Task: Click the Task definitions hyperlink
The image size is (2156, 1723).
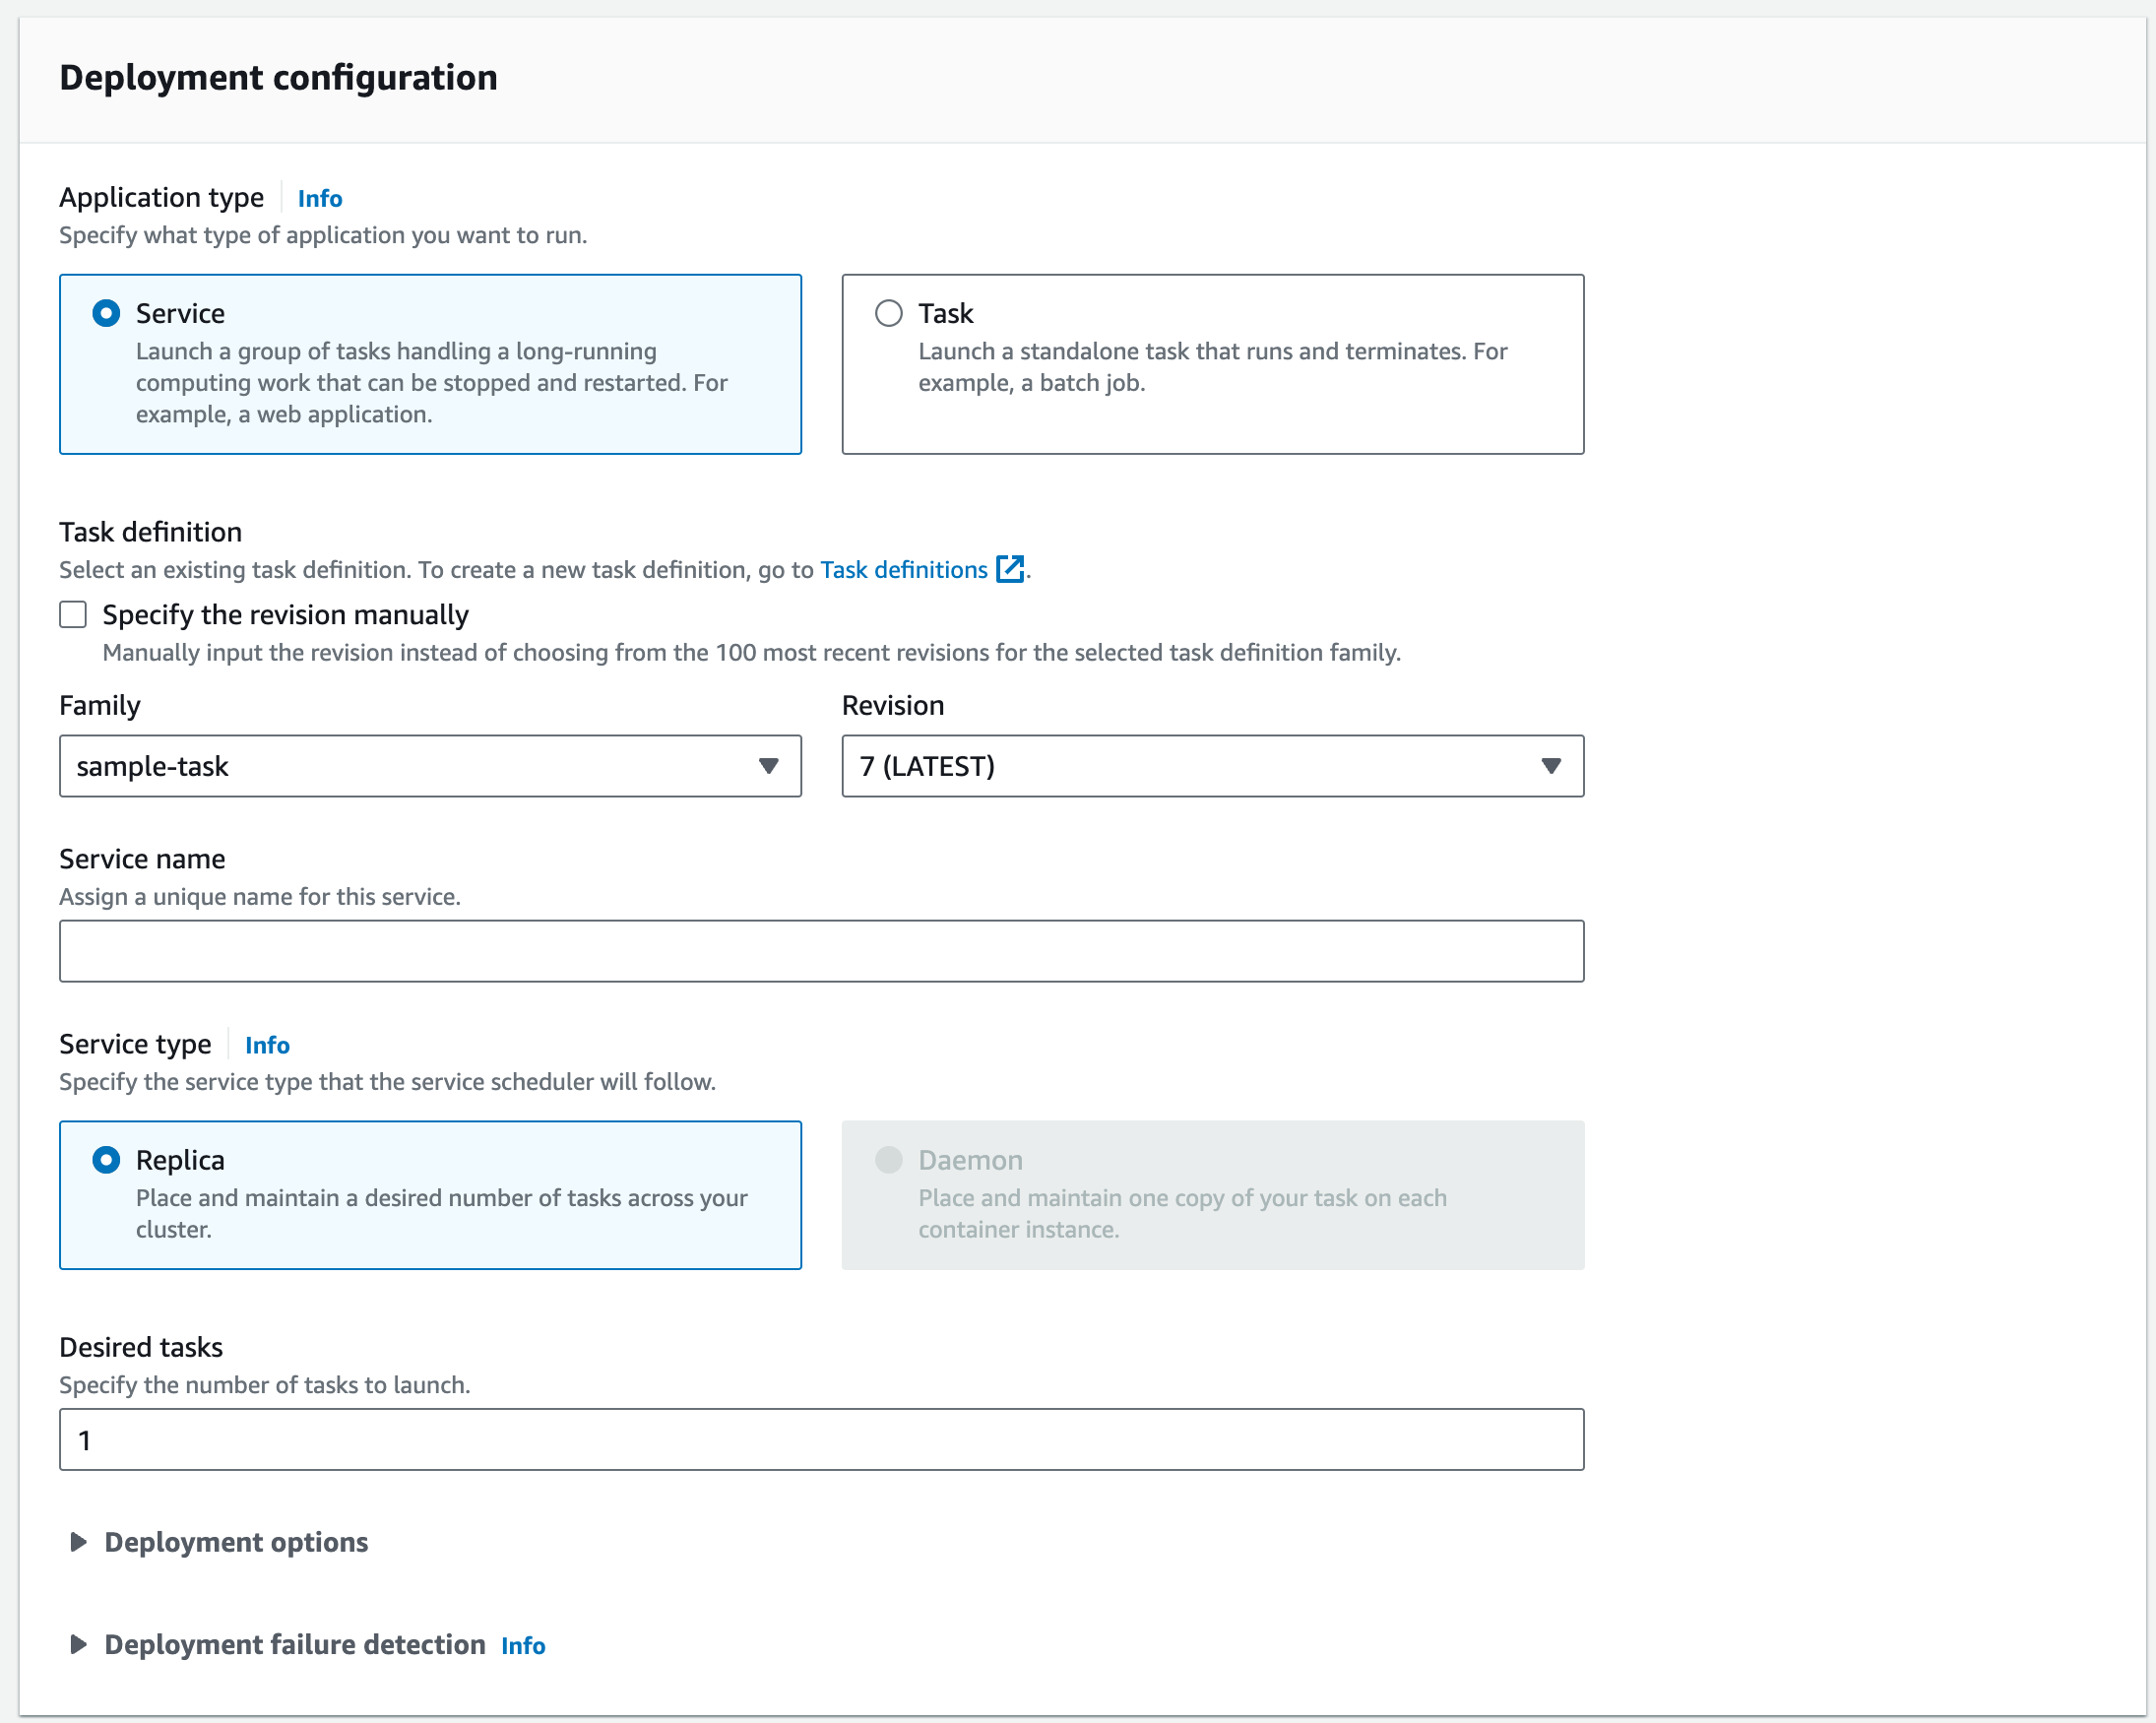Action: click(903, 570)
